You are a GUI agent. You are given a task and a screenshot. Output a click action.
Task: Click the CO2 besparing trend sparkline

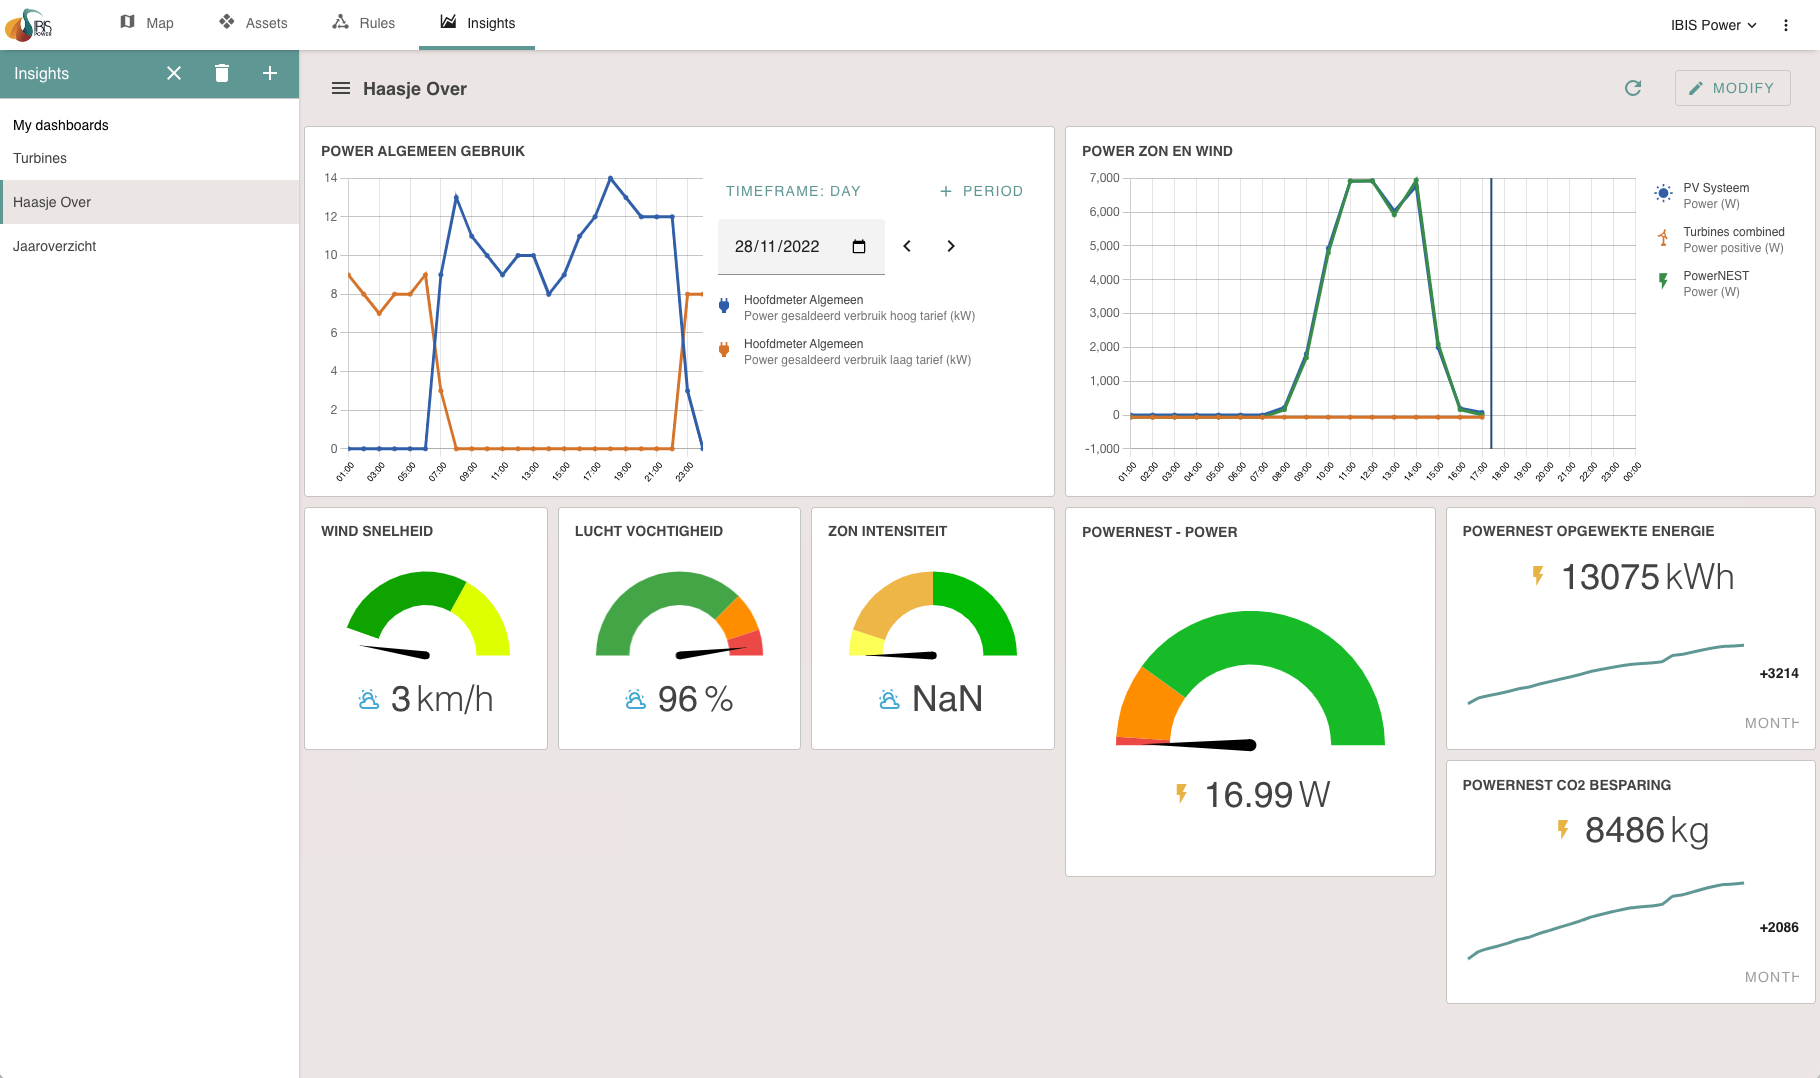click(1605, 920)
